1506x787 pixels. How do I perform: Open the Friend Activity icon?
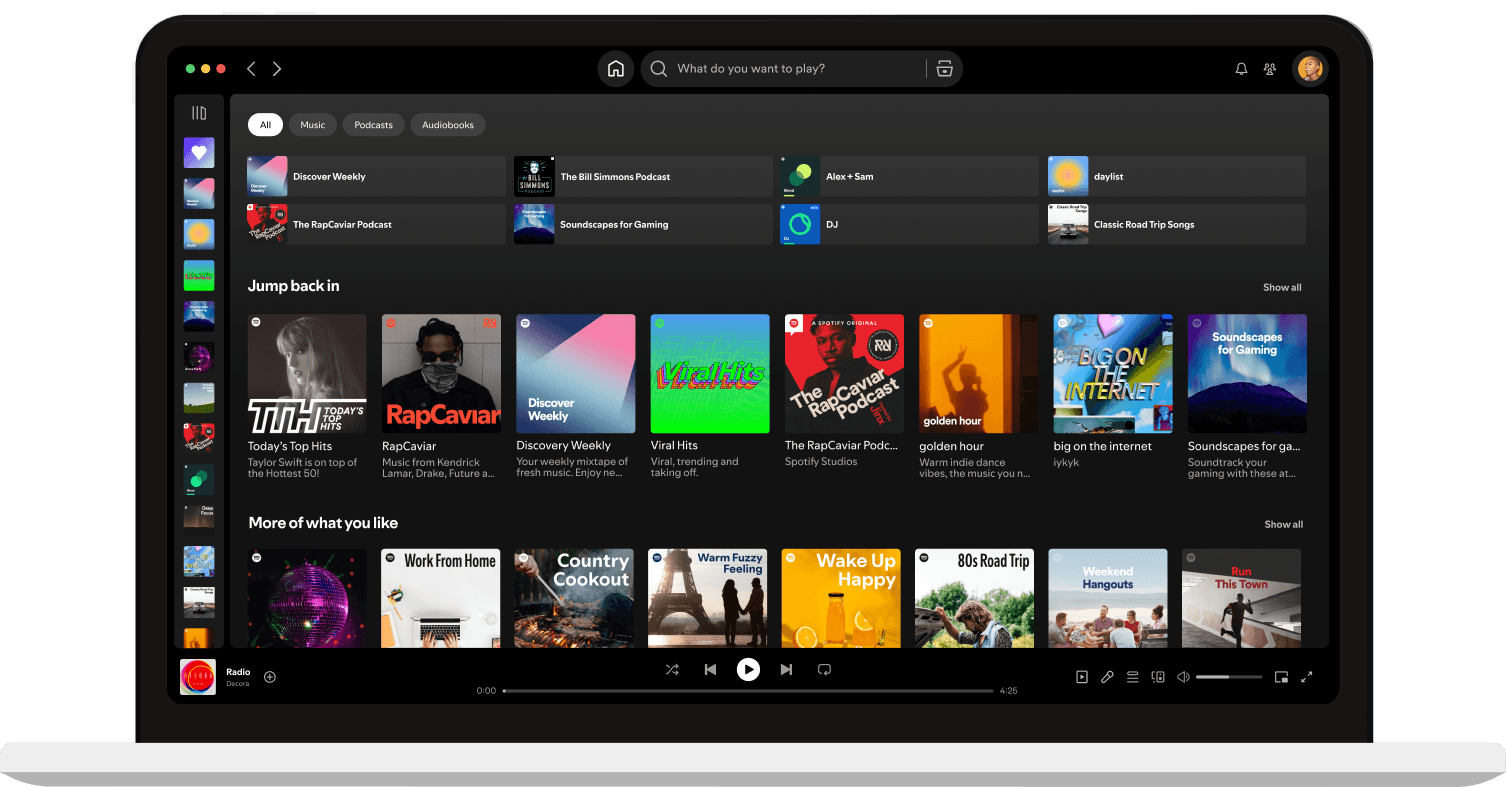pyautogui.click(x=1269, y=68)
